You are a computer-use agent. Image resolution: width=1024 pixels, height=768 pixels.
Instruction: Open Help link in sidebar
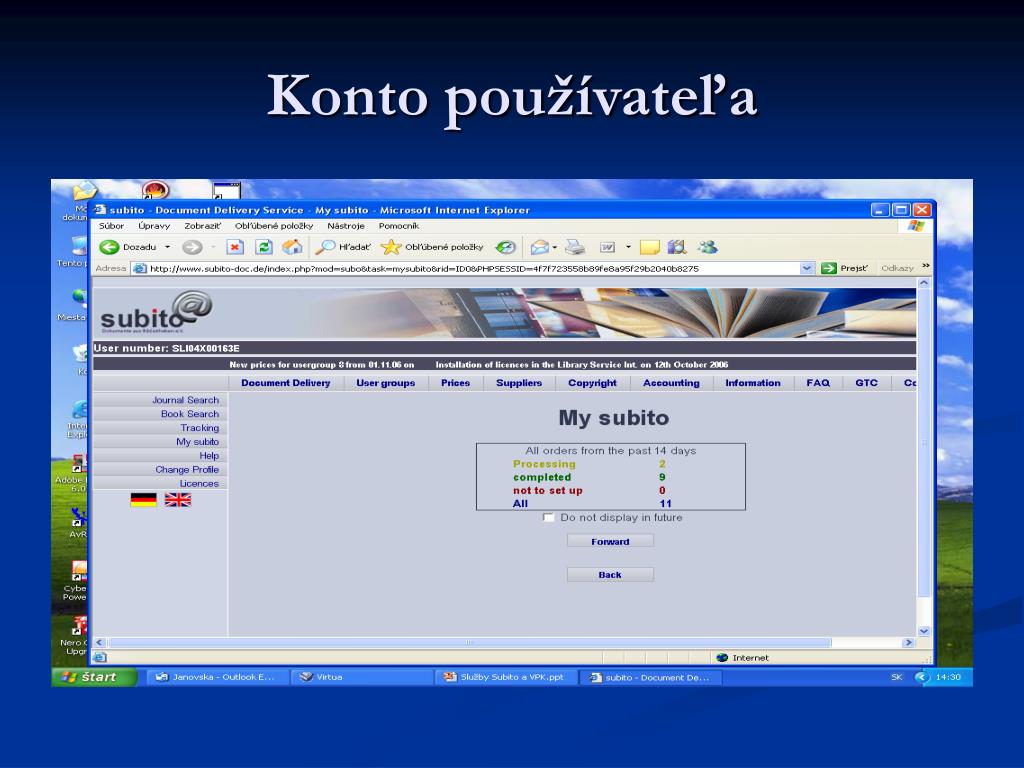point(209,455)
